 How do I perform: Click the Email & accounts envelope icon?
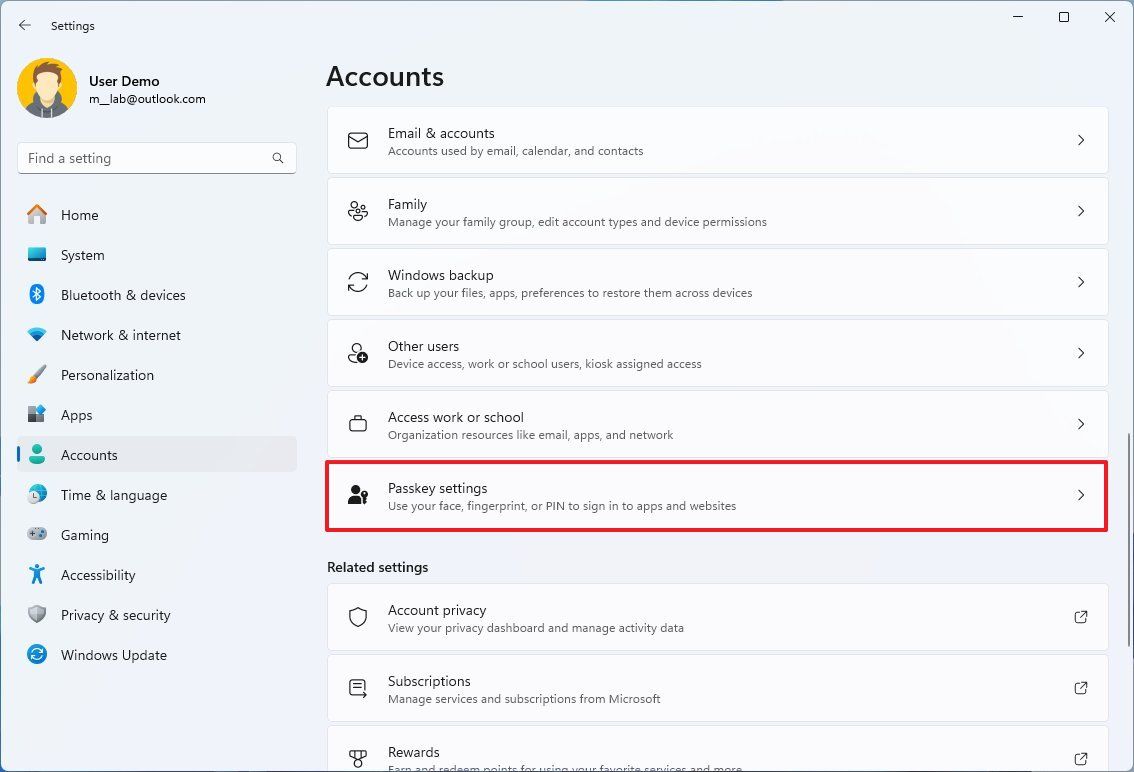(x=357, y=140)
